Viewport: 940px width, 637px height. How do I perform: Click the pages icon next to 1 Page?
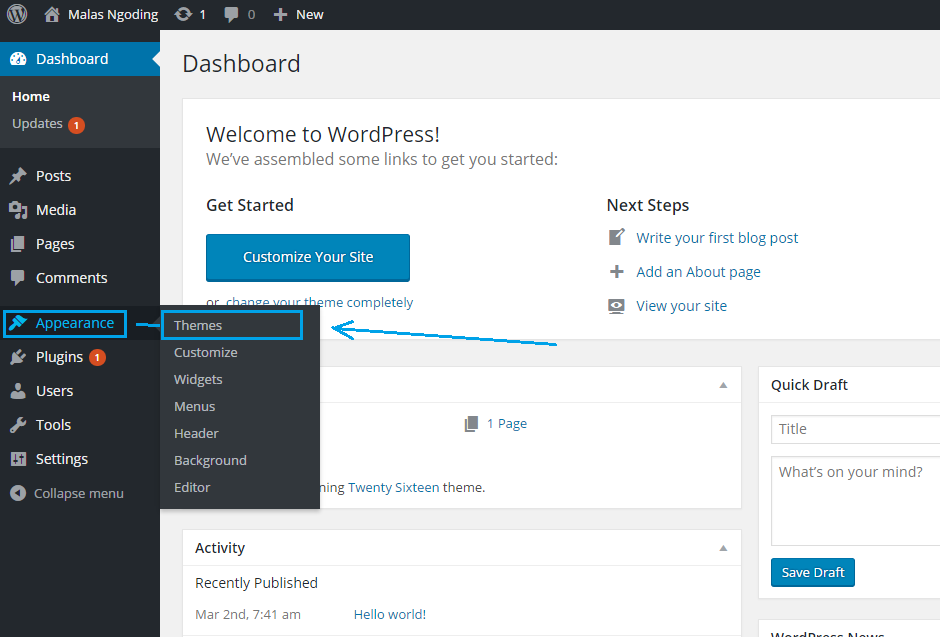[x=472, y=424]
